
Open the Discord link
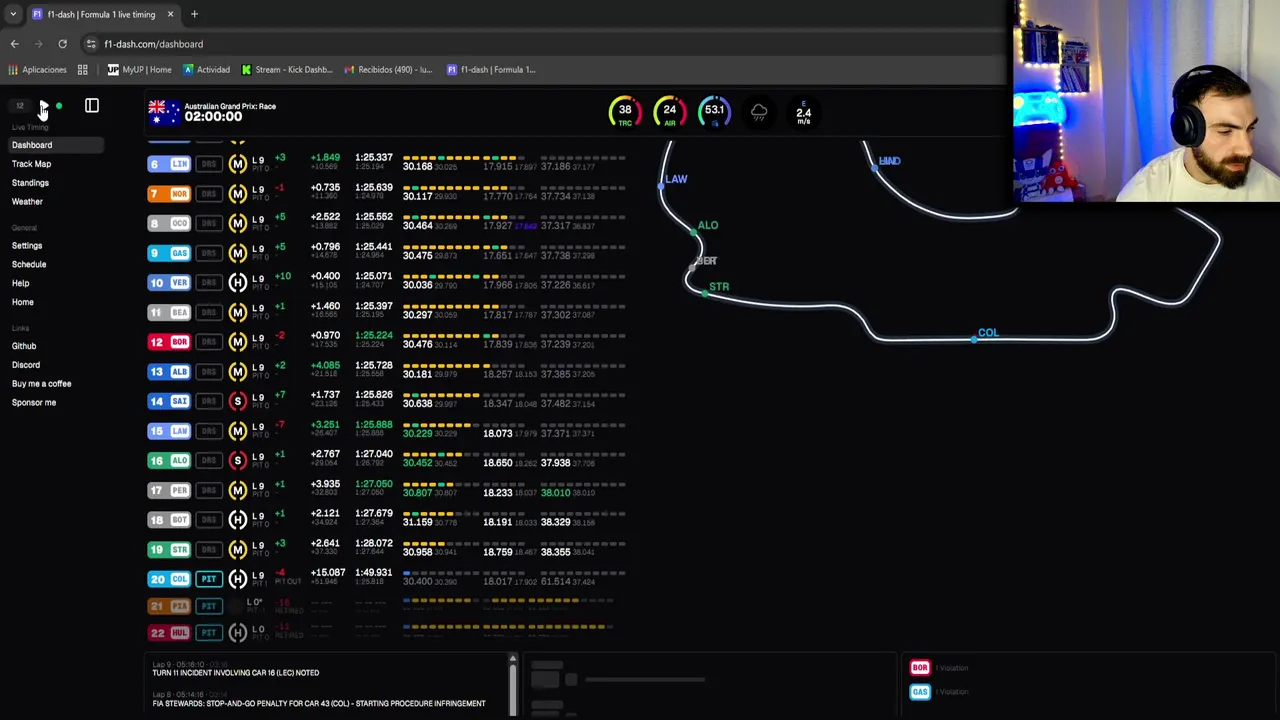point(26,365)
